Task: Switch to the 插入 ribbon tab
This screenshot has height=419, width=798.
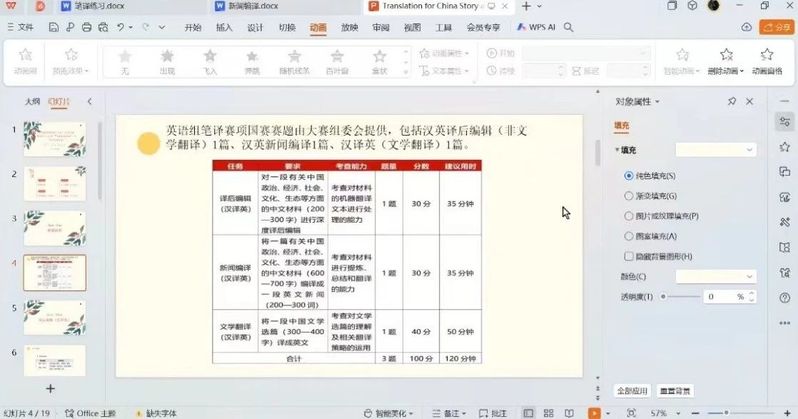Action: click(224, 28)
